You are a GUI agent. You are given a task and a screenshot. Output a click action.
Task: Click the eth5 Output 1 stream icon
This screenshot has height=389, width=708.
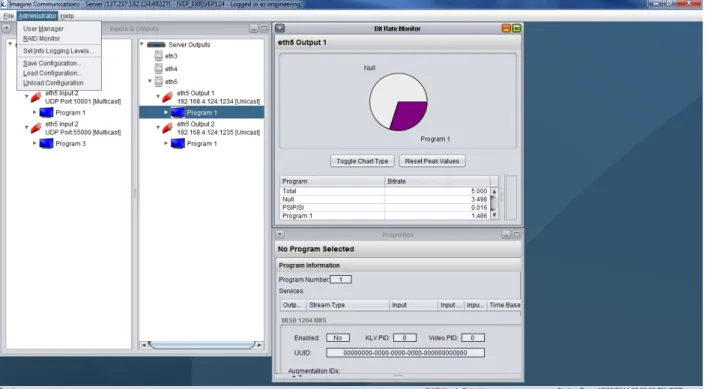(x=168, y=97)
